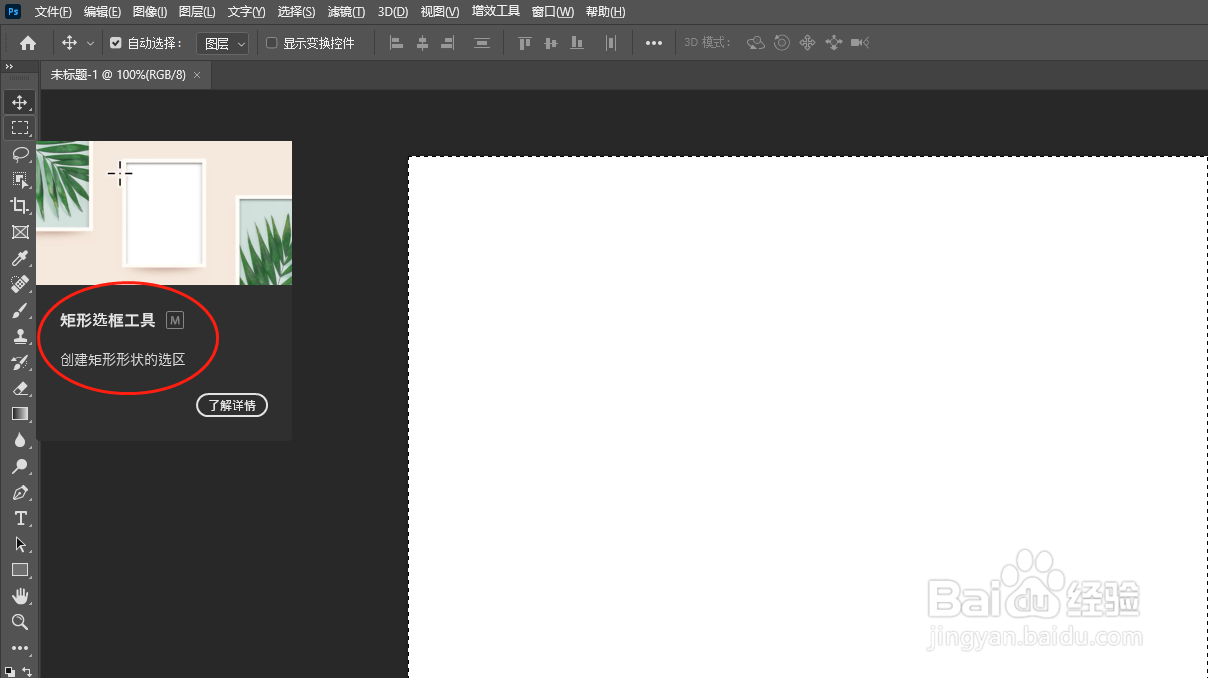
Task: Click align top edges icon
Action: coord(524,43)
